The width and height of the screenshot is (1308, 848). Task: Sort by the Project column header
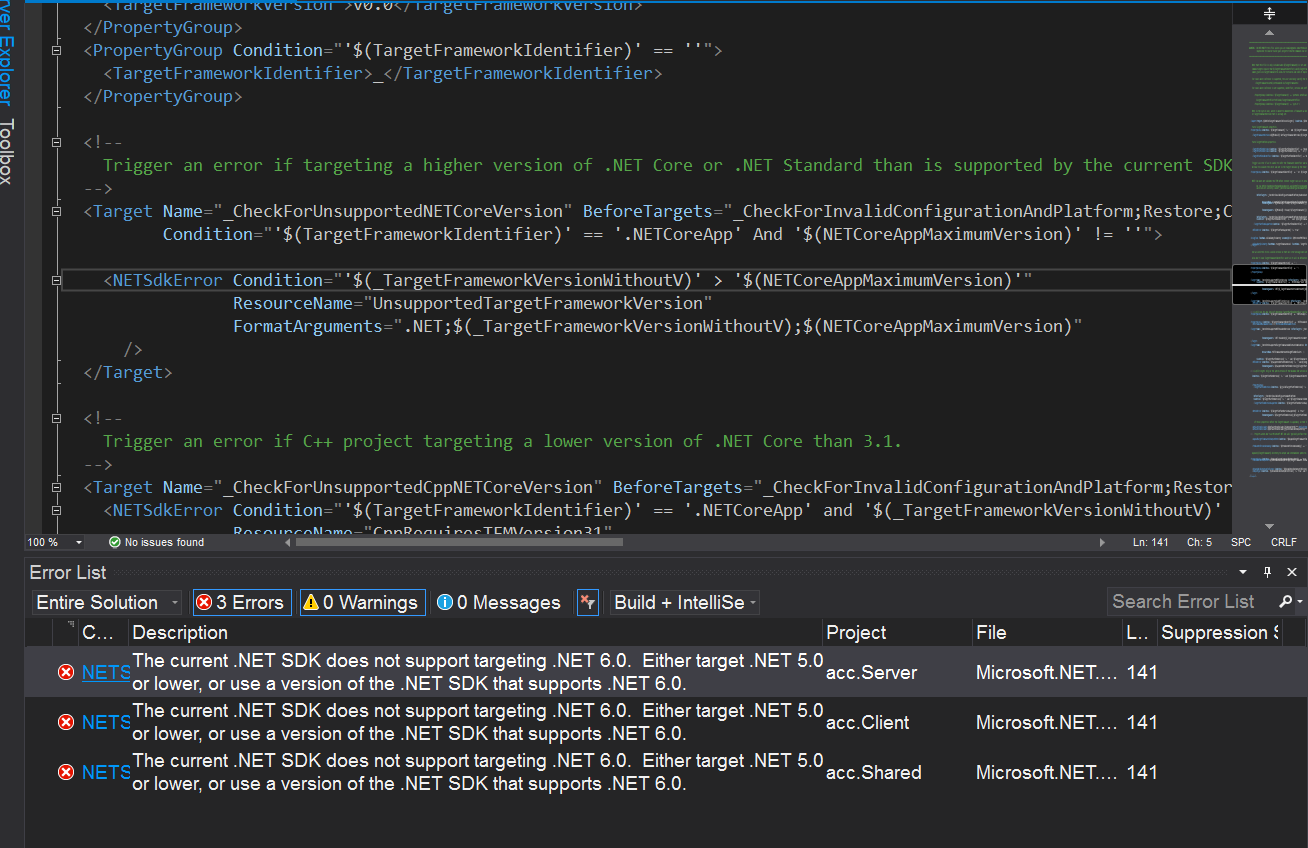pyautogui.click(x=897, y=632)
